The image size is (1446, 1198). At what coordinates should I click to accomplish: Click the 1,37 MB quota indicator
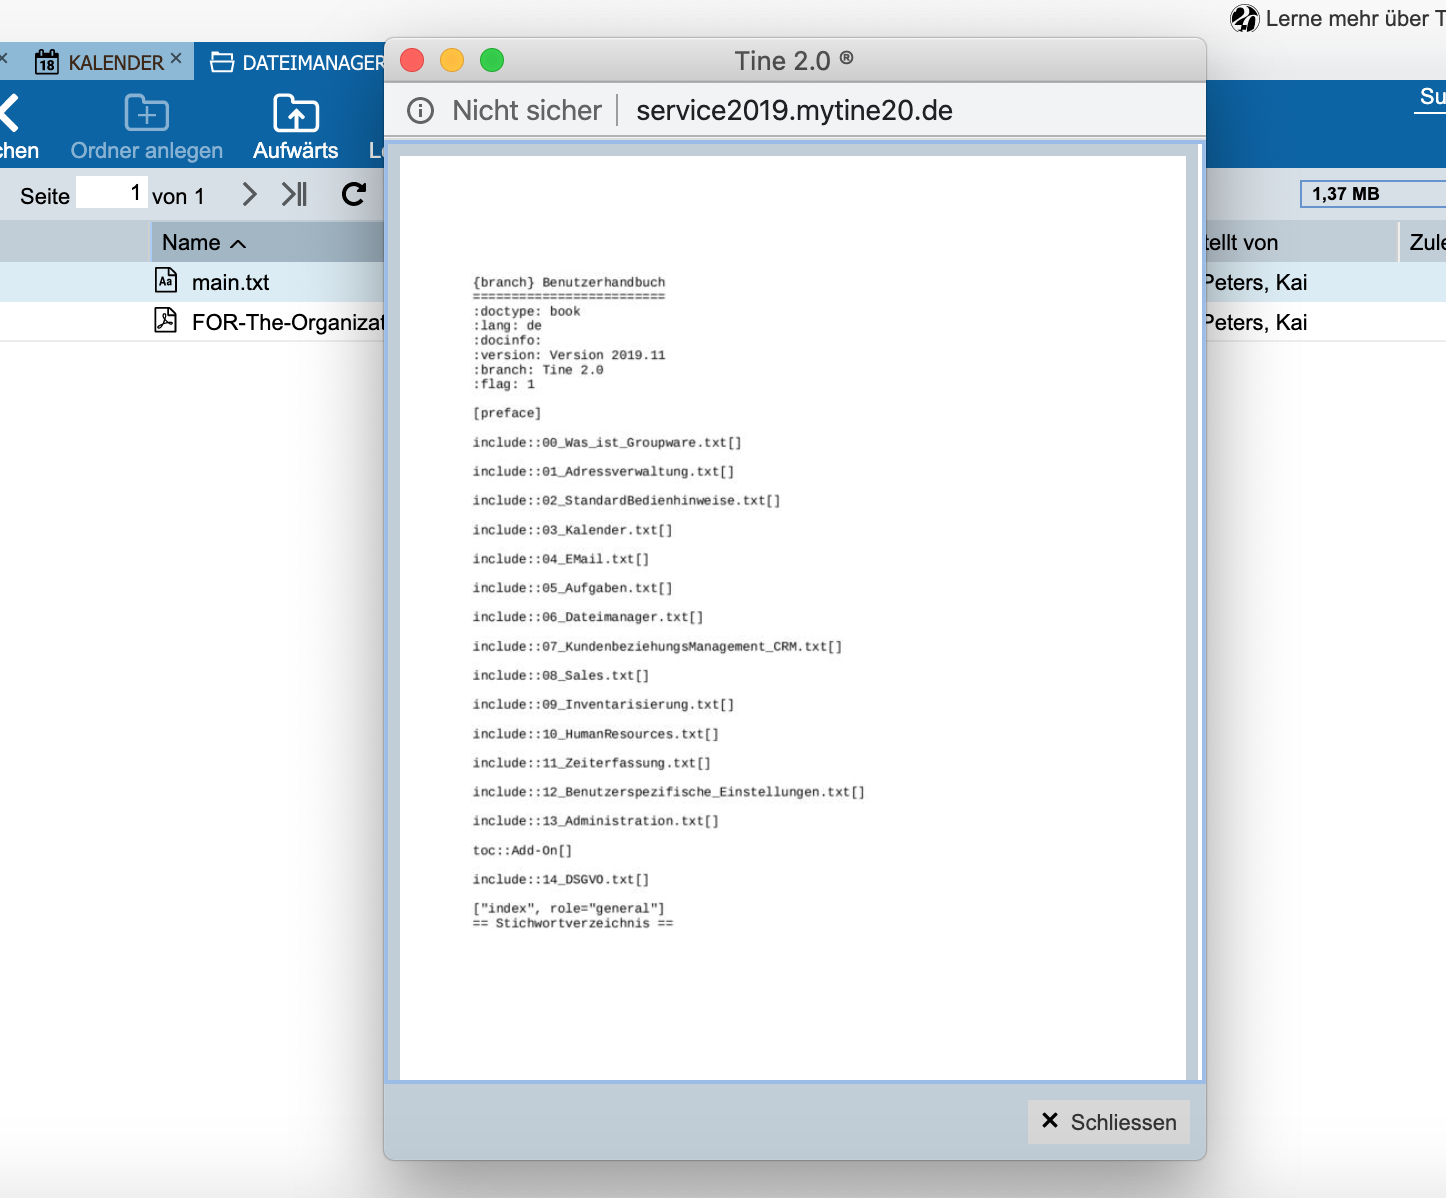tap(1373, 194)
